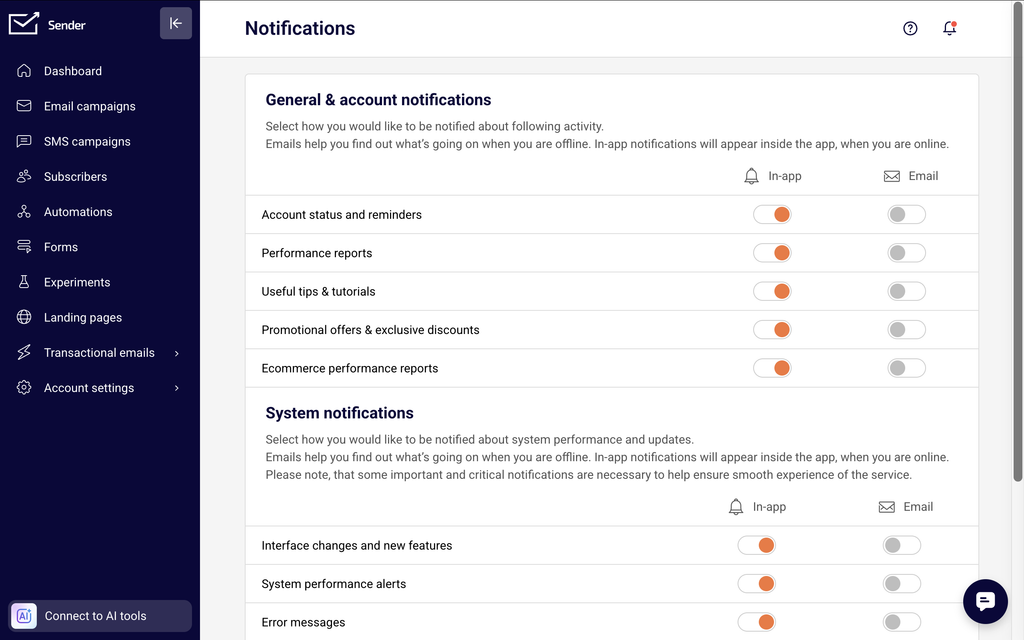Enable email Promotional offers & exclusive discounts

[x=906, y=330]
